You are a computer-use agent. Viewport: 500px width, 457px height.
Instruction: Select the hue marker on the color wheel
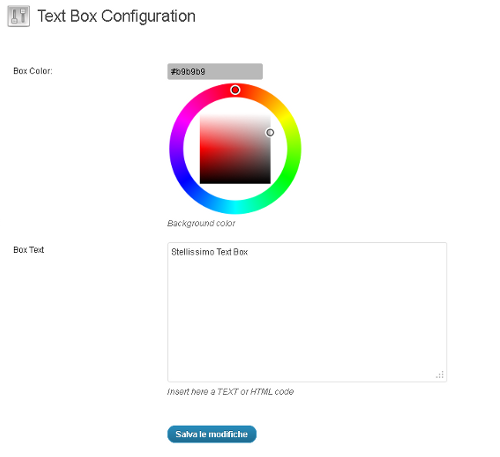click(235, 90)
